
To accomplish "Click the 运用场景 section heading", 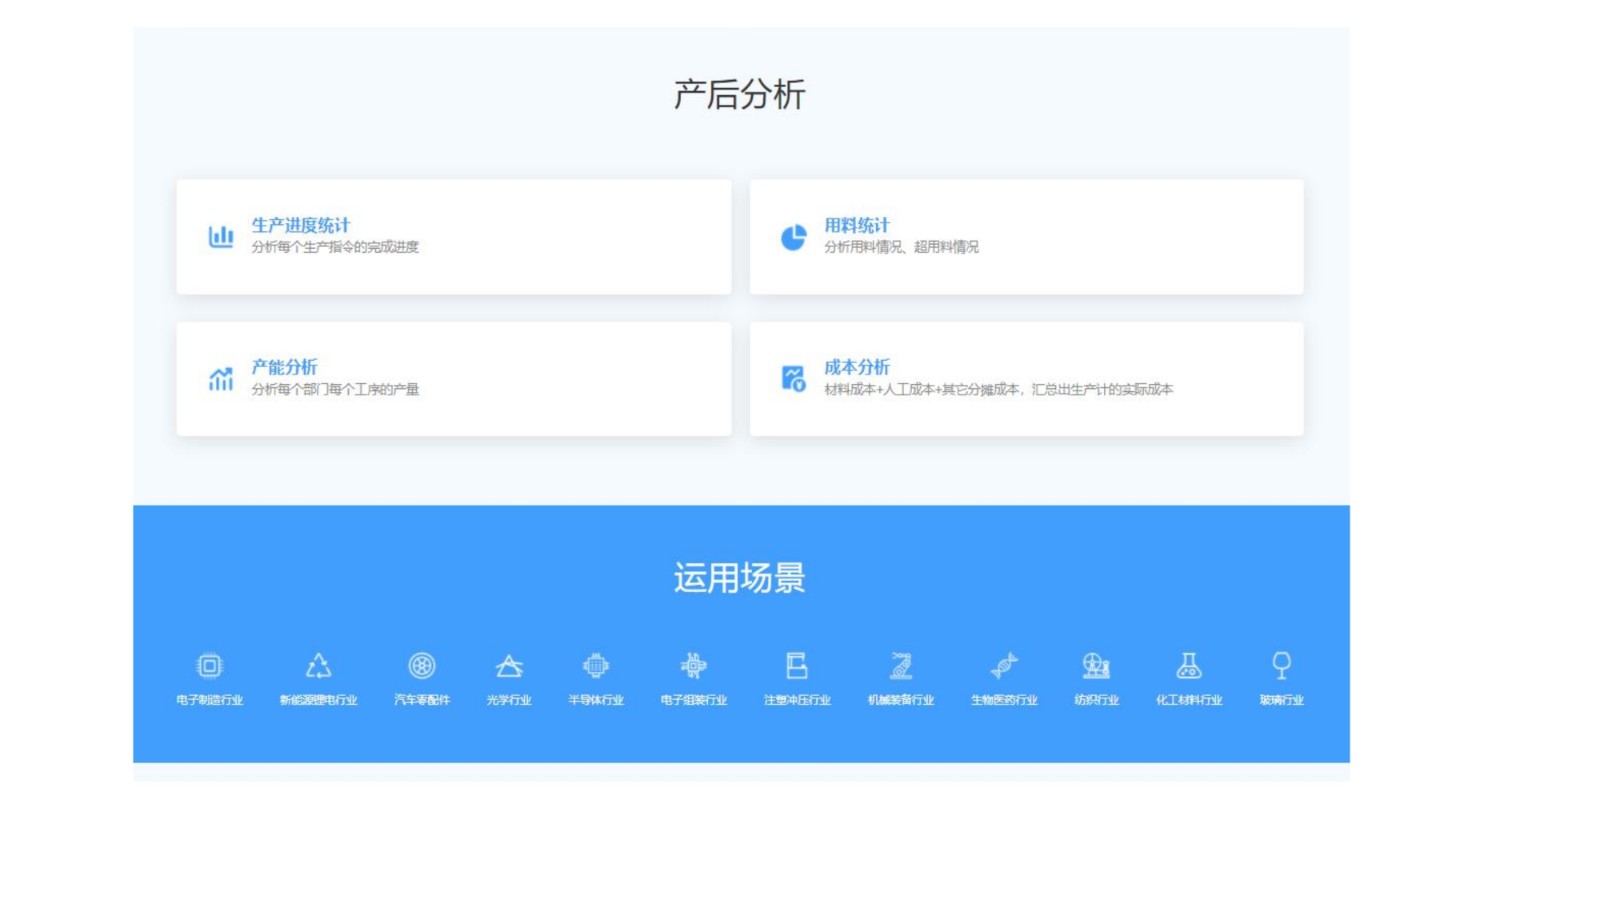I will point(740,578).
